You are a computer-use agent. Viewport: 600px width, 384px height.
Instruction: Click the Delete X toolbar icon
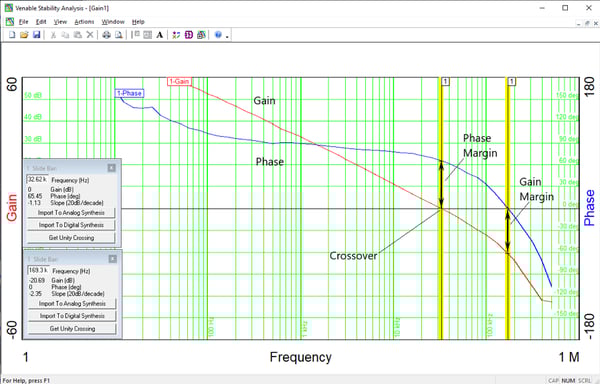[90, 35]
